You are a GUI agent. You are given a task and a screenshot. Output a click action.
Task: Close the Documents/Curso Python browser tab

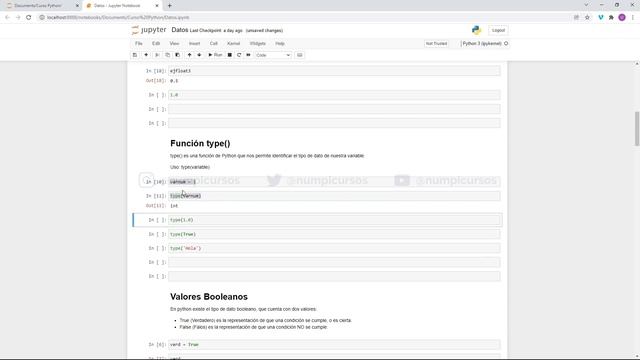pyautogui.click(x=77, y=6)
